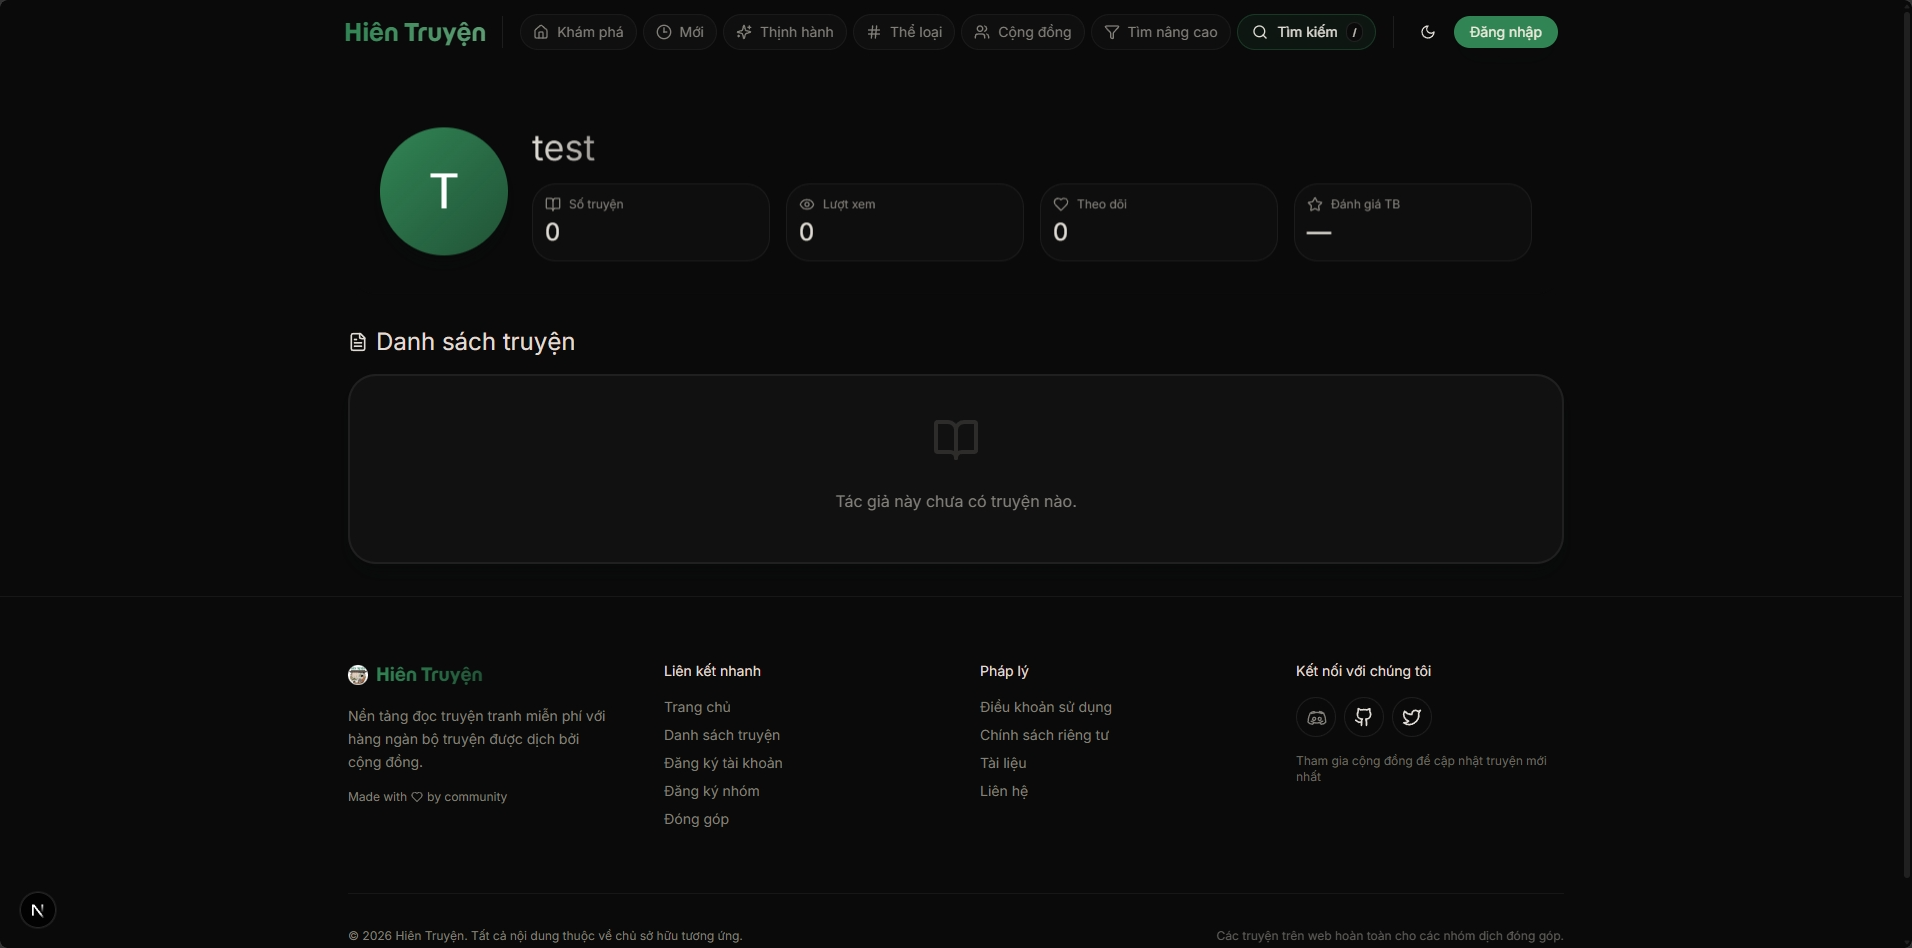Open Tìm nâng cao advanced filter
Image resolution: width=1912 pixels, height=948 pixels.
click(1160, 32)
